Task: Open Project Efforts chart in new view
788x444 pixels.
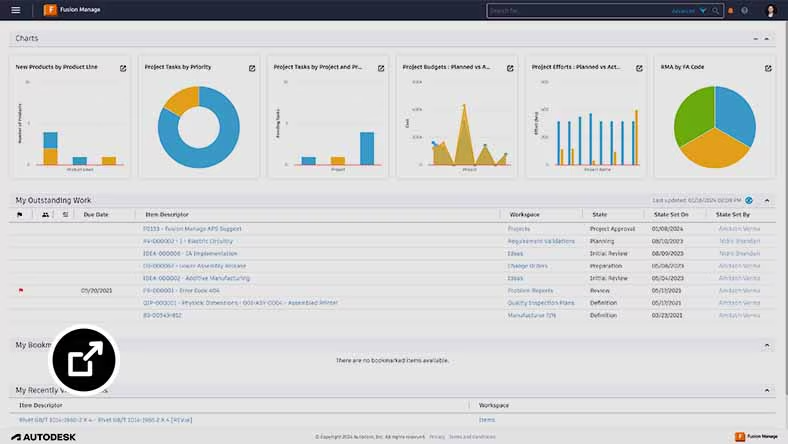Action: tap(639, 68)
